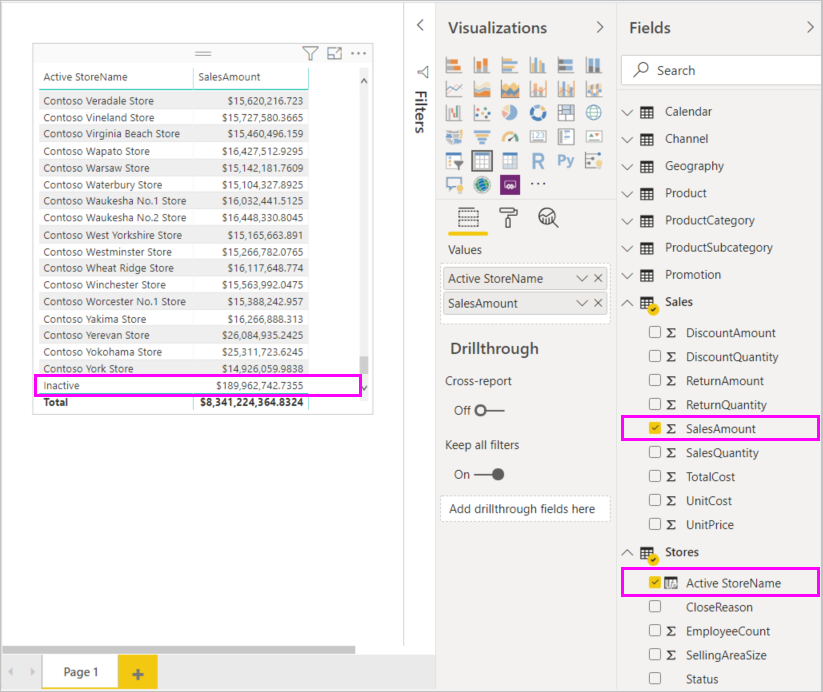Switch to the Page 1 tab
Screen dimensions: 823x692
[79, 672]
